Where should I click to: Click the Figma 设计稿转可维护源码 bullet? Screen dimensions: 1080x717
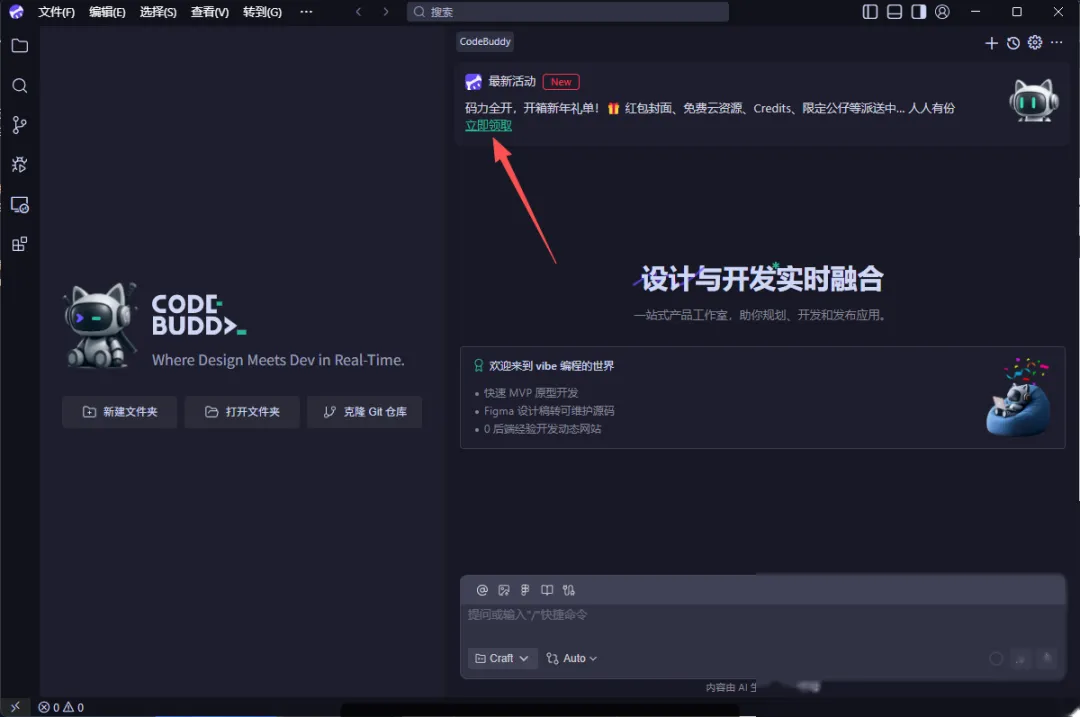549,411
